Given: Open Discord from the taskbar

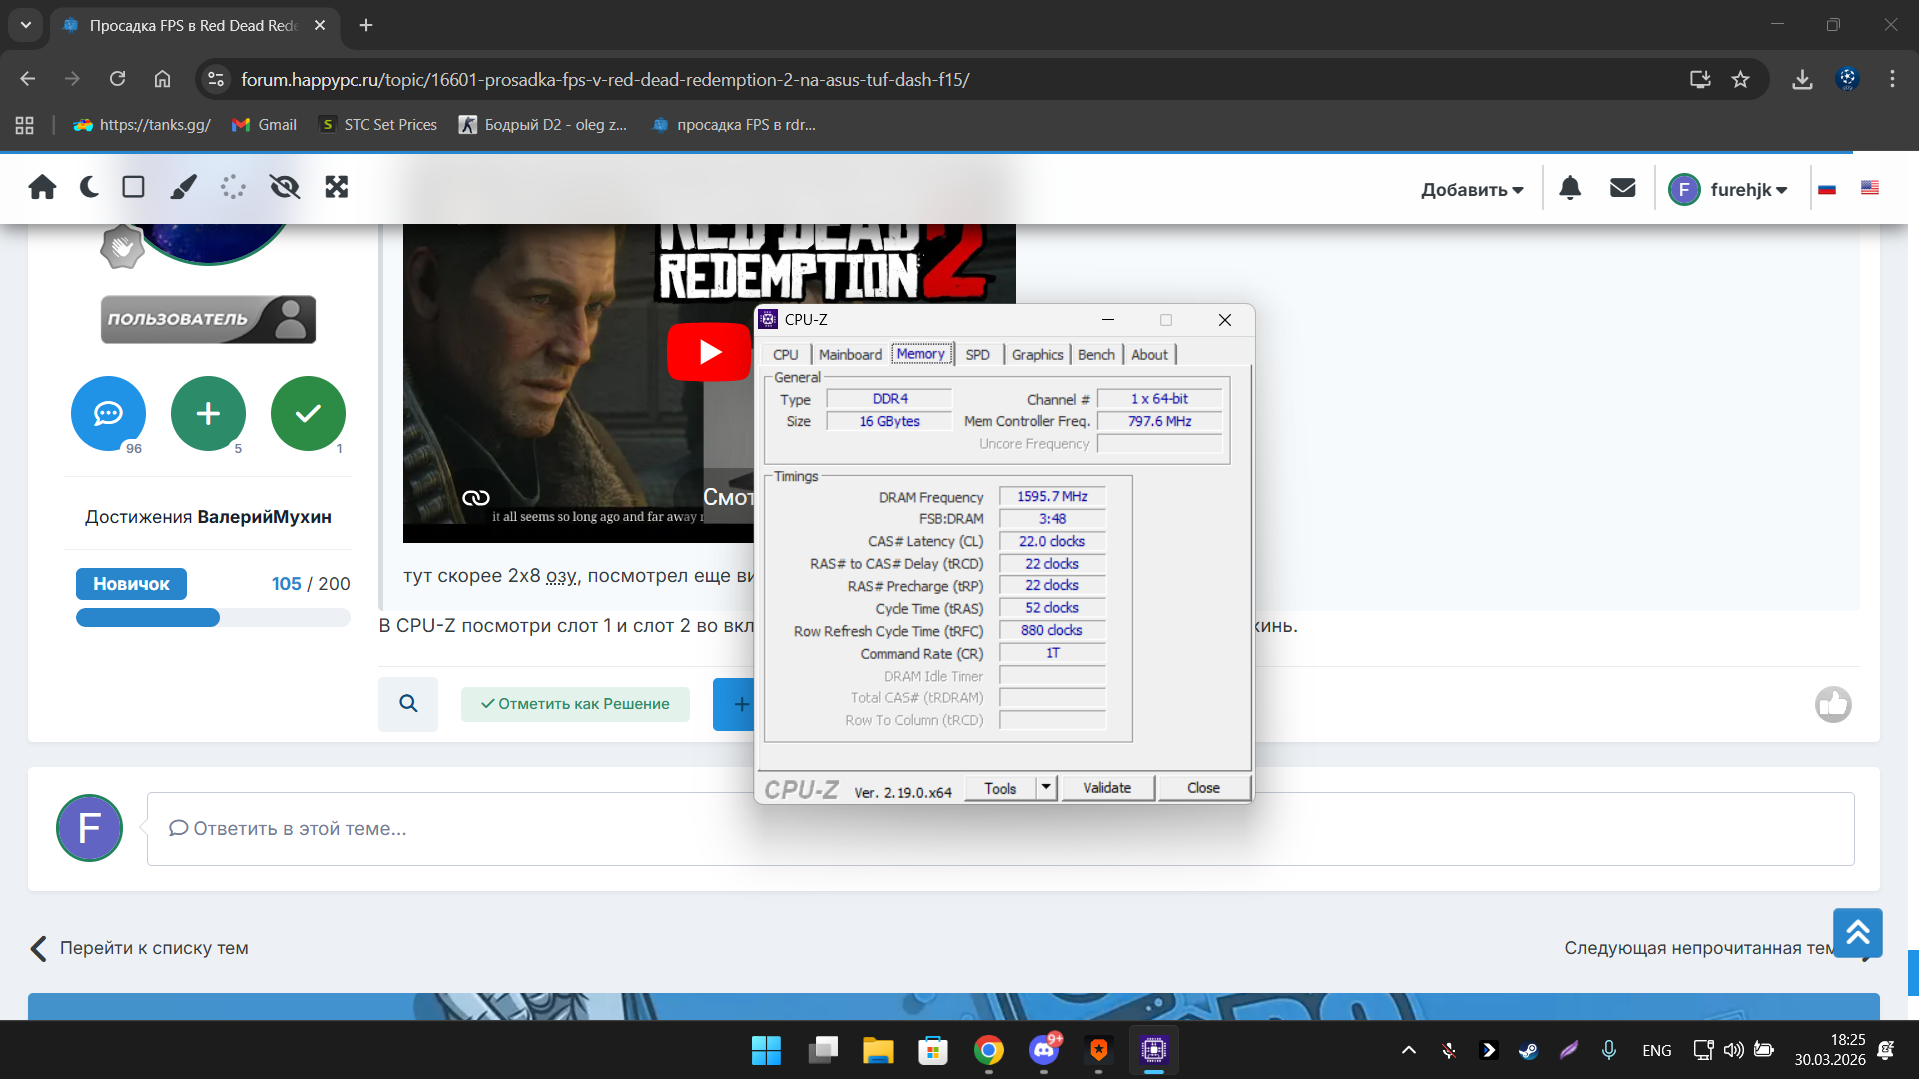Looking at the screenshot, I should tap(1044, 1050).
